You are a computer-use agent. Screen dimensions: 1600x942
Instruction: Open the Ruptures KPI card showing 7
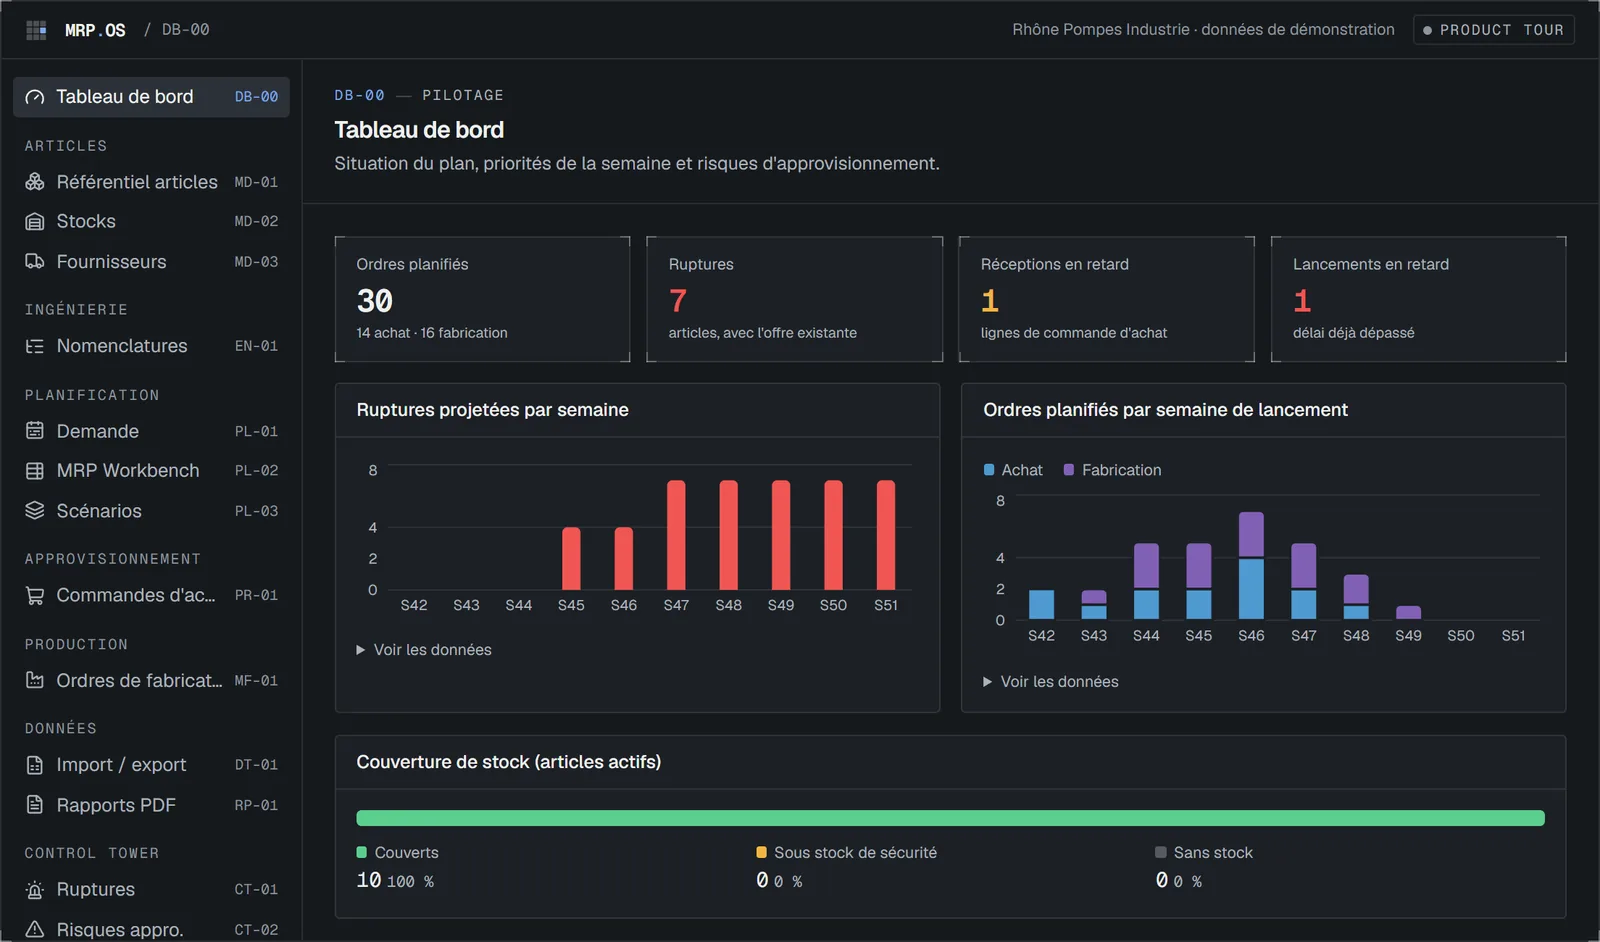tap(795, 299)
